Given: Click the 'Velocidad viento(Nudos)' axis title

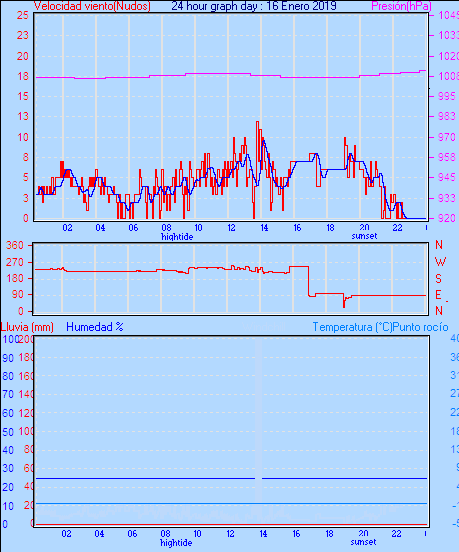Looking at the screenshot, I should point(92,6).
